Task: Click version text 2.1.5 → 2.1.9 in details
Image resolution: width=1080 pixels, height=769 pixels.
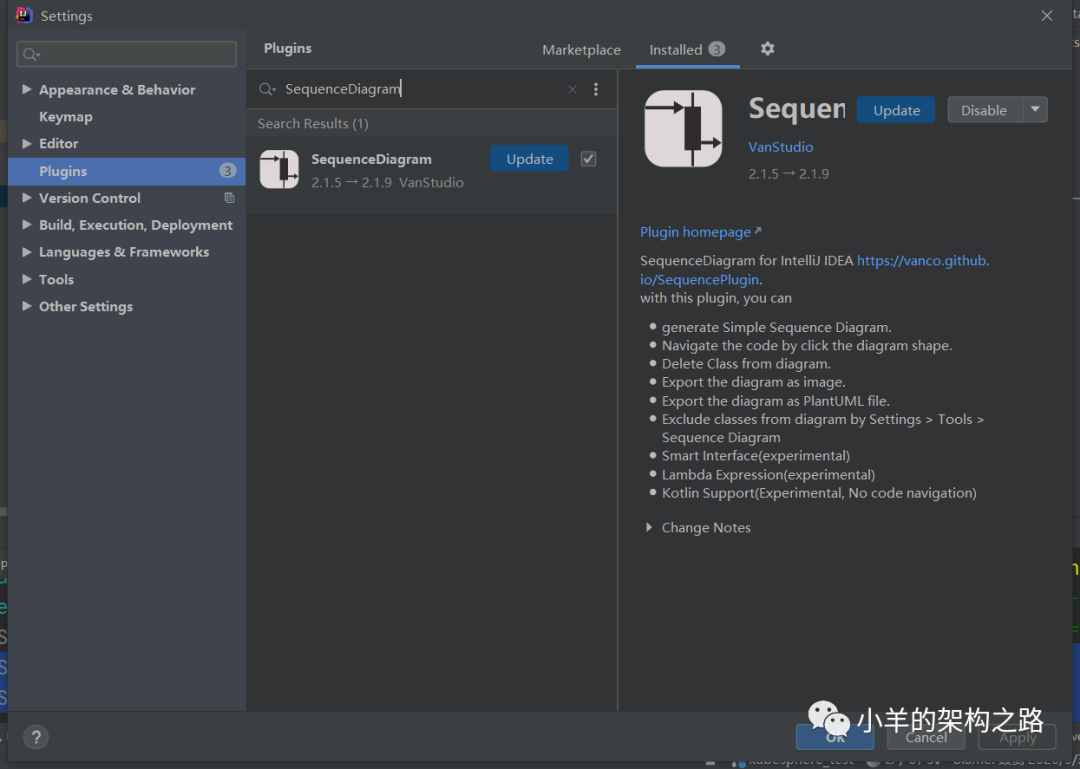Action: [x=789, y=174]
